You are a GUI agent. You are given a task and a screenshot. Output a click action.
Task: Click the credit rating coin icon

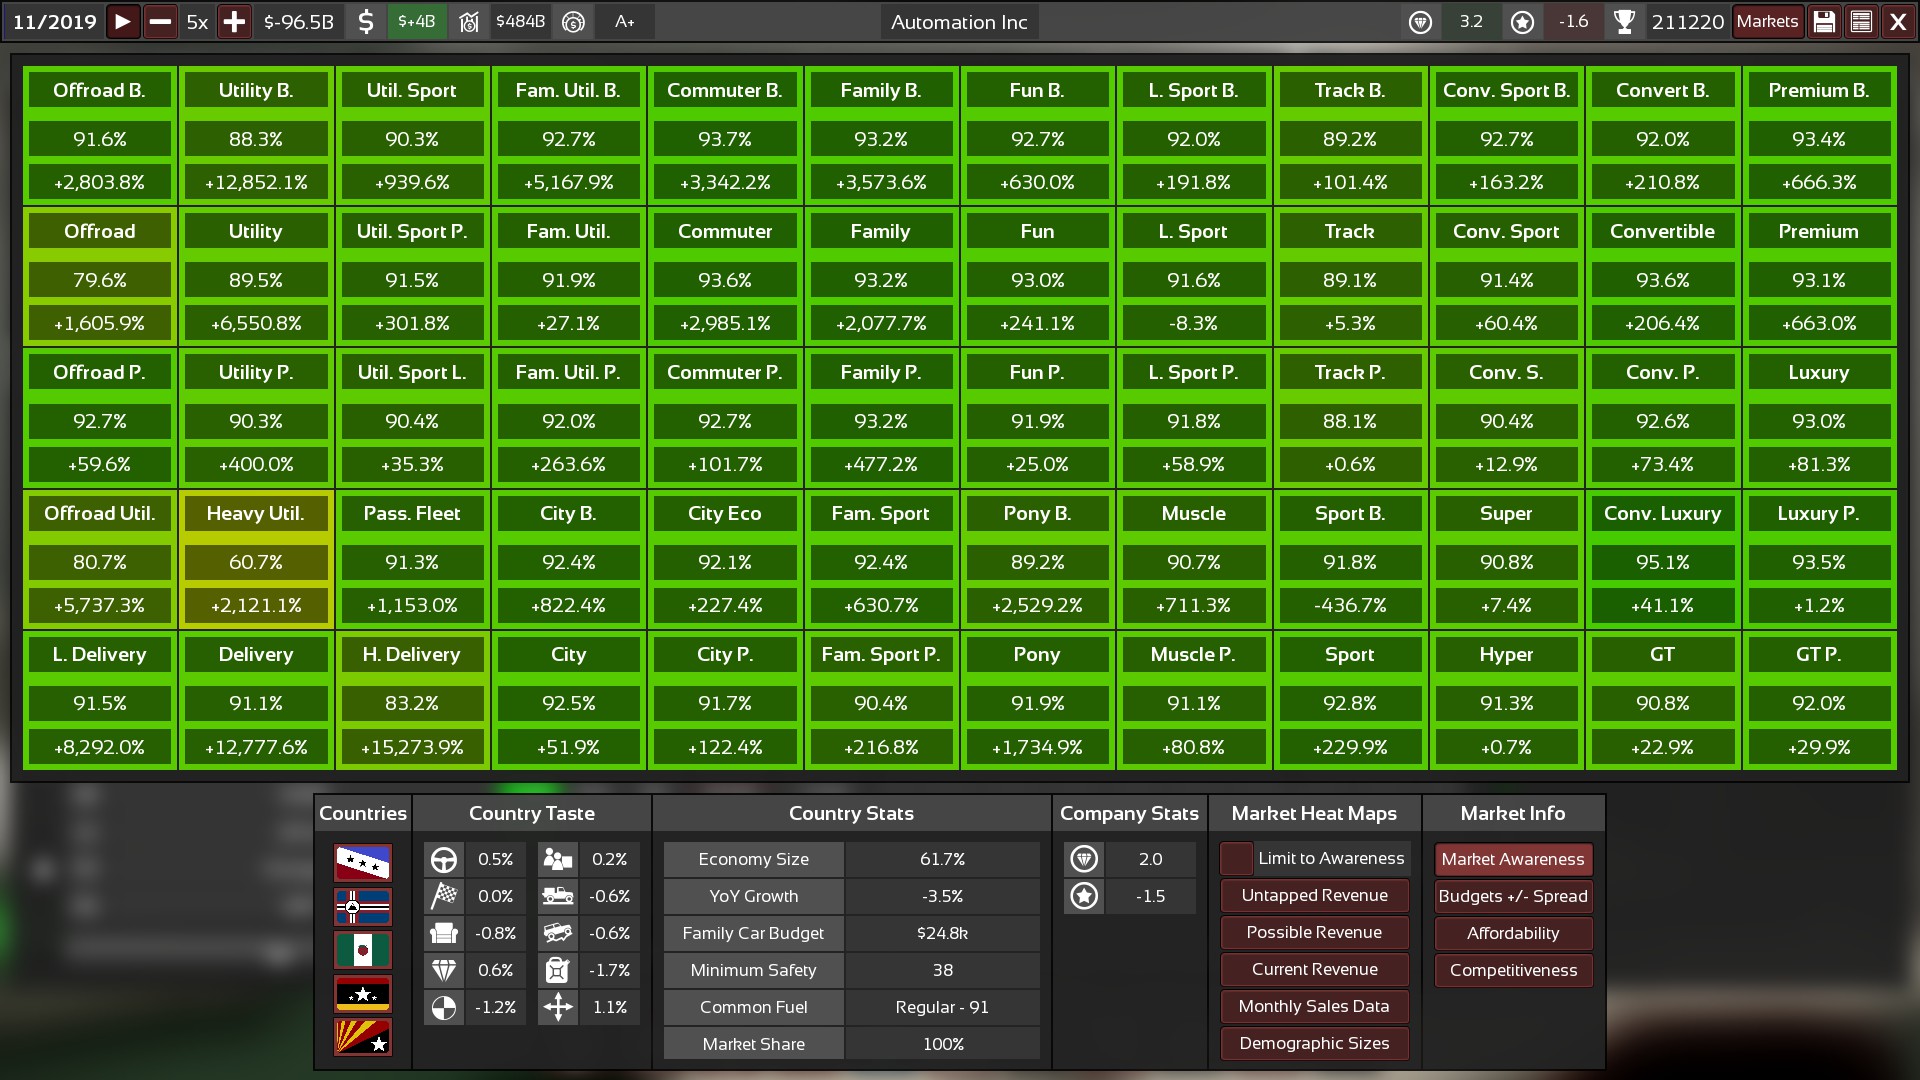573,22
